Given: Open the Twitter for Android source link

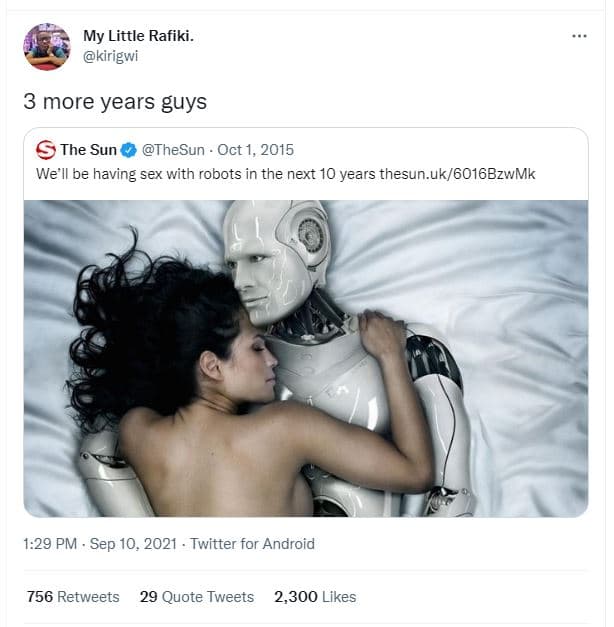Looking at the screenshot, I should click(x=252, y=544).
